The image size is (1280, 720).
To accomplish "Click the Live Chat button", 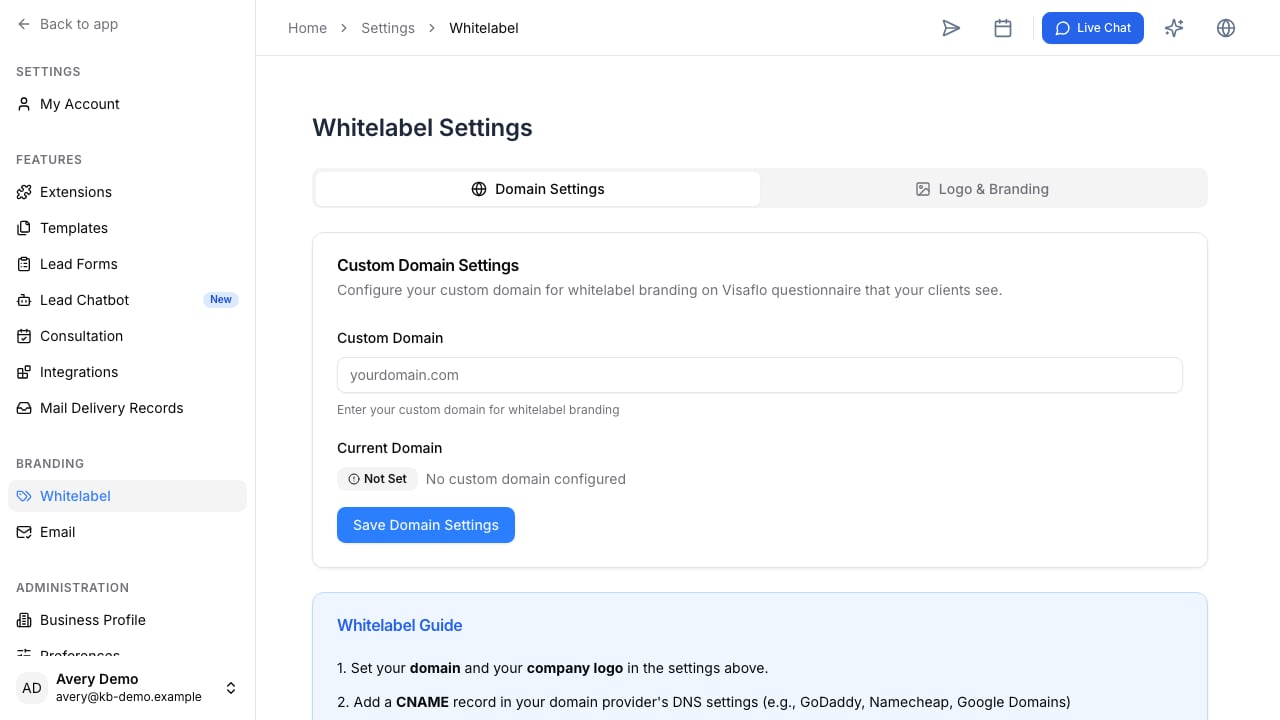I will click(x=1093, y=28).
